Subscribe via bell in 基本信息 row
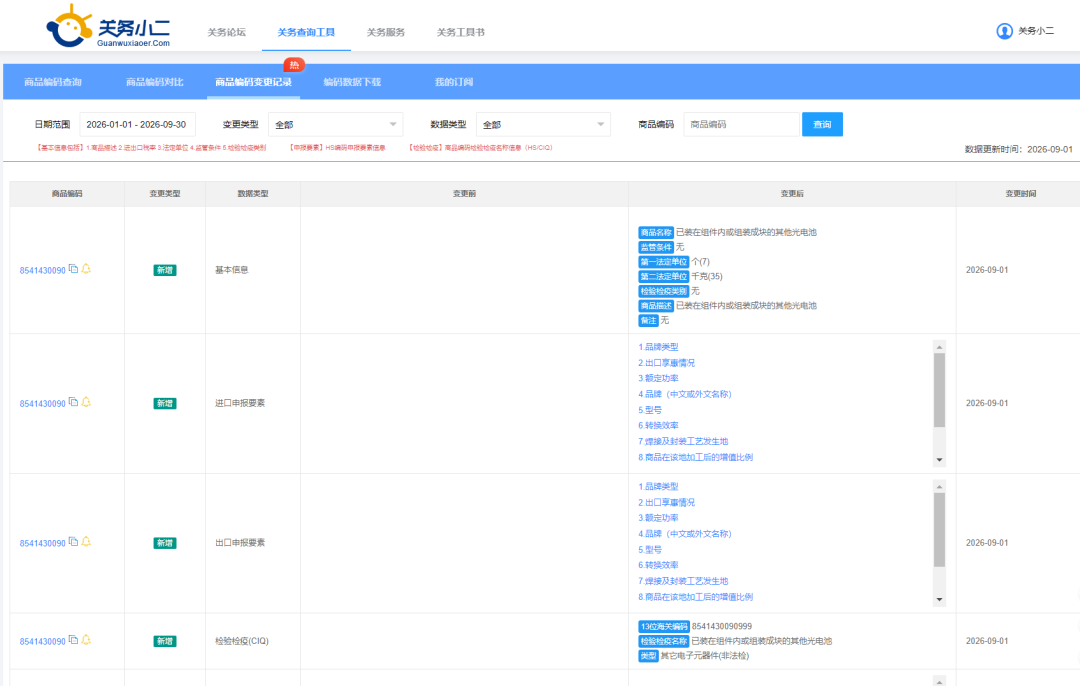Image resolution: width=1080 pixels, height=686 pixels. pos(86,269)
